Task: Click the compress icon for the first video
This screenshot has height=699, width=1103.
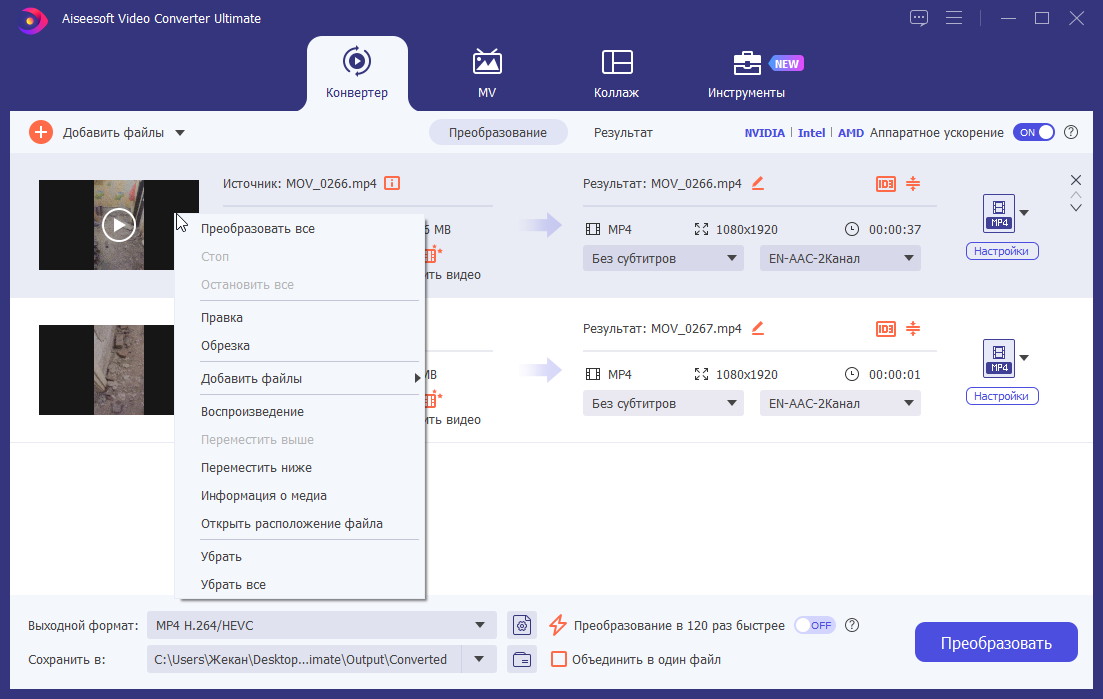Action: pos(912,183)
